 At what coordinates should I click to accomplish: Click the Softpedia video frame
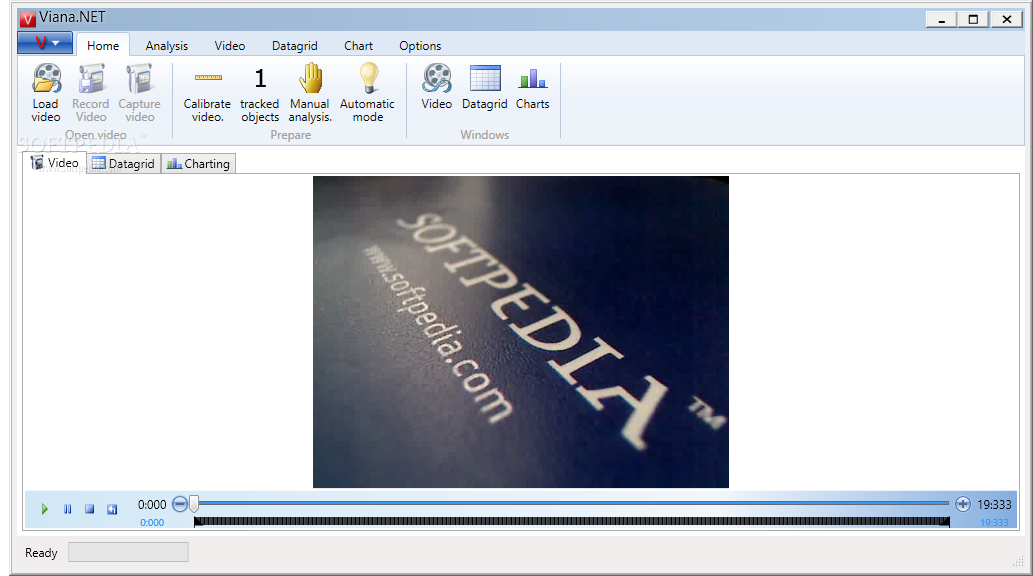520,331
